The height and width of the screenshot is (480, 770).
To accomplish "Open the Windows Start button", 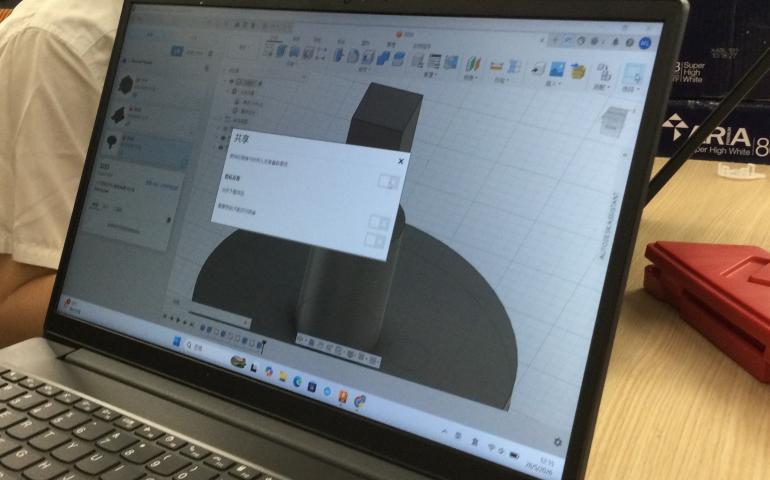I will (x=177, y=341).
